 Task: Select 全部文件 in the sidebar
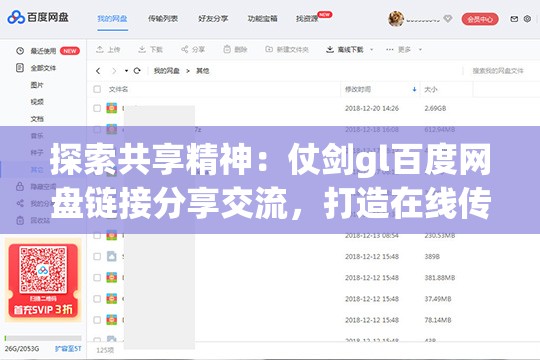coord(43,68)
